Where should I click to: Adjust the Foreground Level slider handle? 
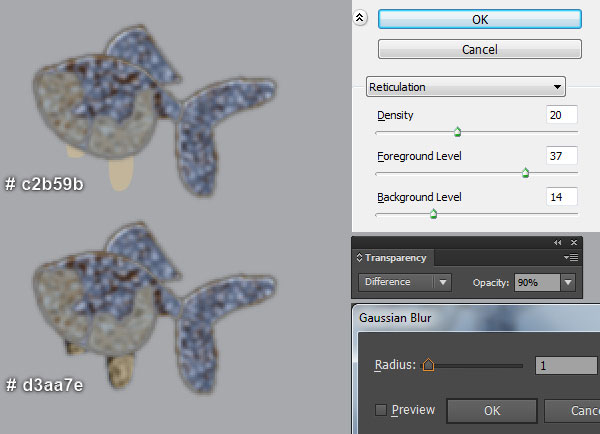(x=525, y=173)
